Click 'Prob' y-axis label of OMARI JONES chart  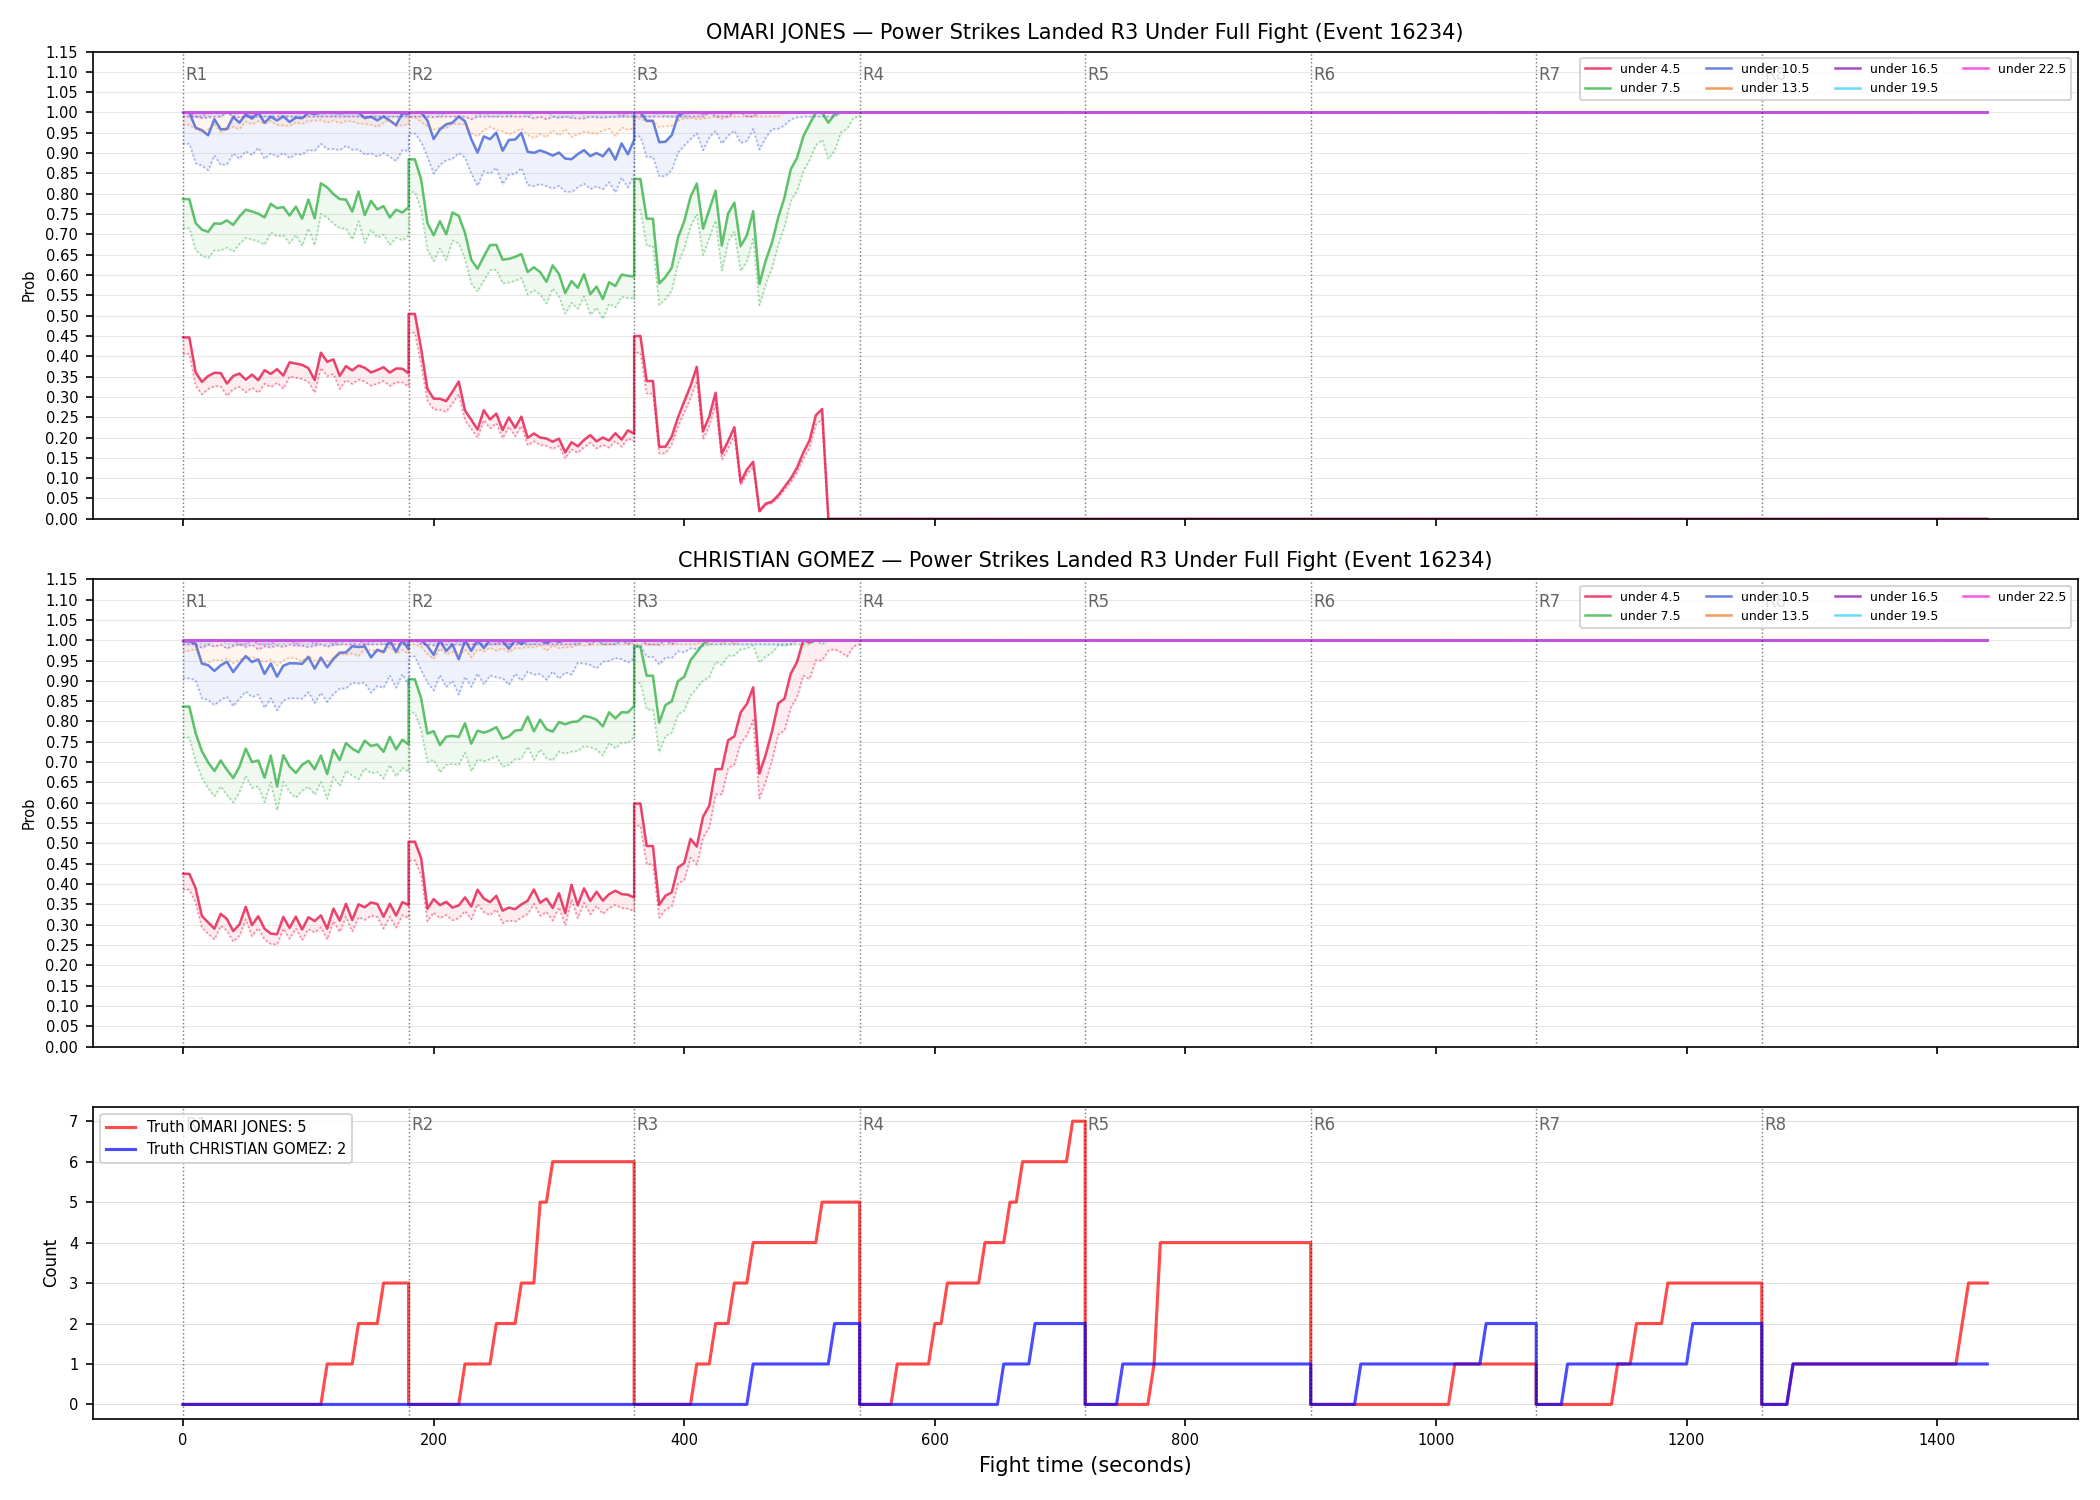(x=29, y=287)
